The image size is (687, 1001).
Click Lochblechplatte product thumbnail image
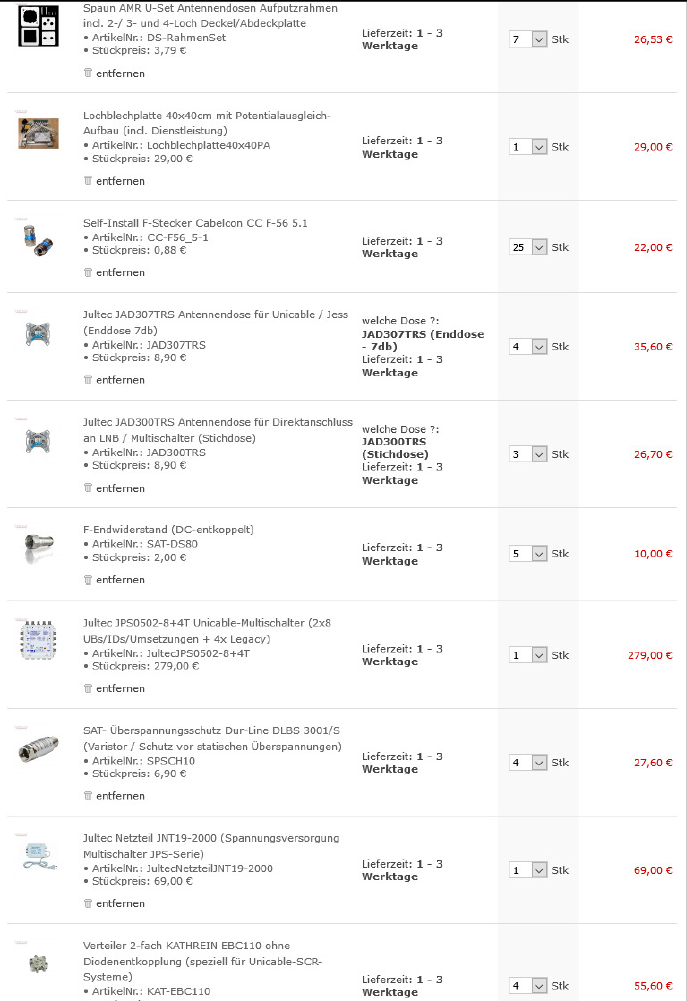39,133
